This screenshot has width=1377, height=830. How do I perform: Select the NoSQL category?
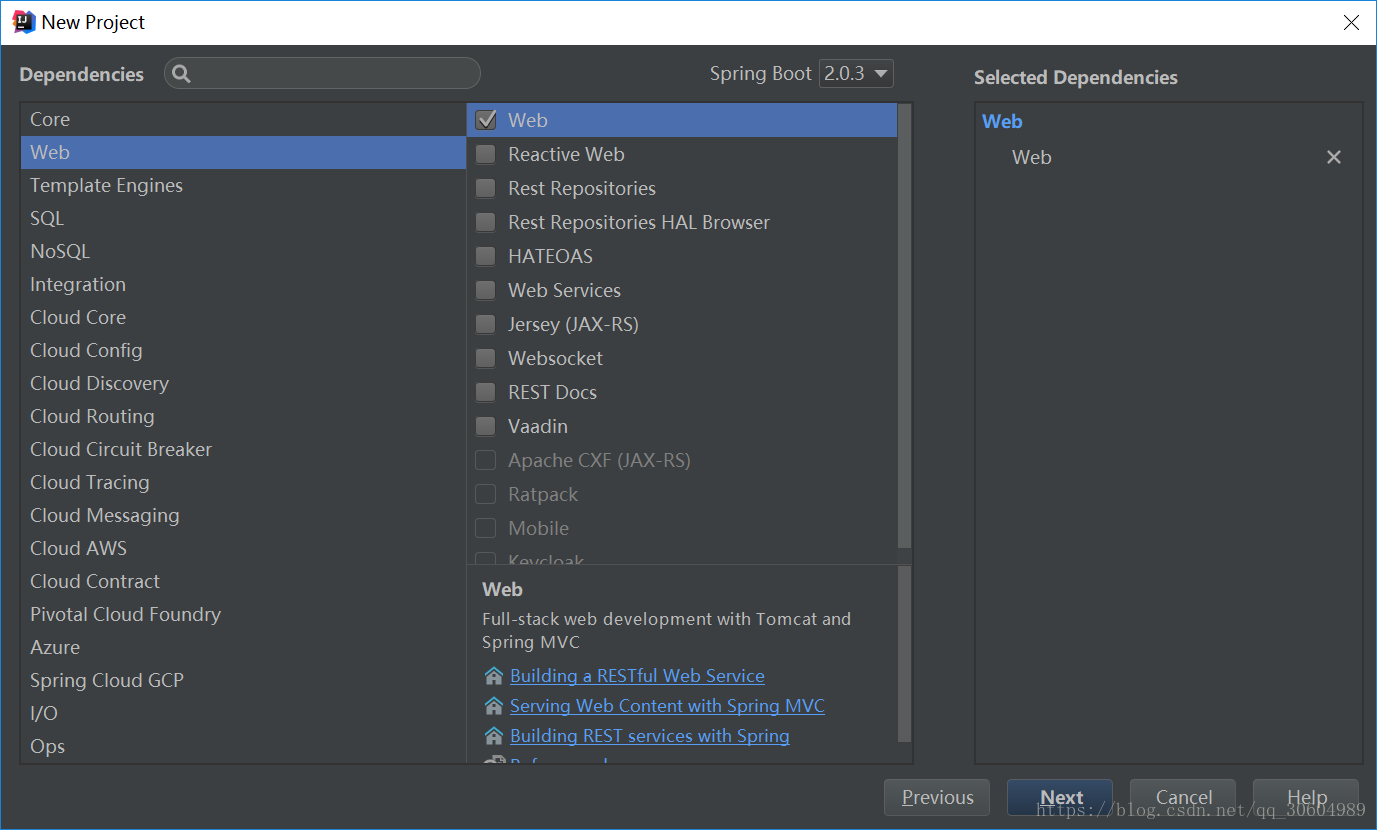click(243, 251)
